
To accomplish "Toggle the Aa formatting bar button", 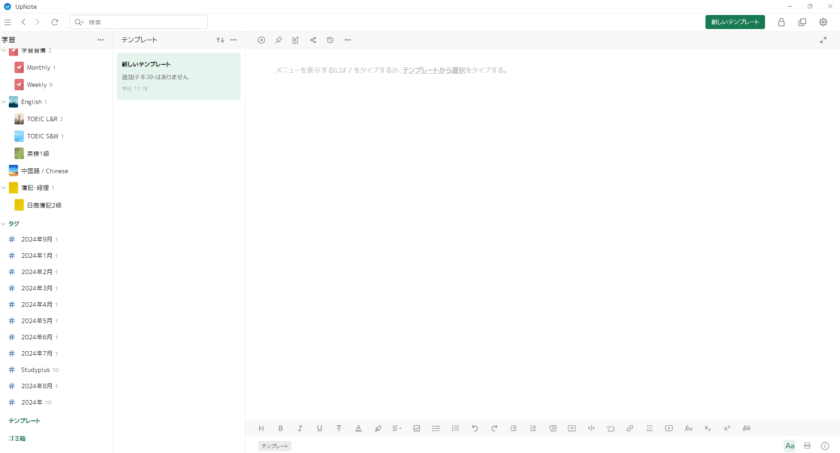I will point(790,446).
